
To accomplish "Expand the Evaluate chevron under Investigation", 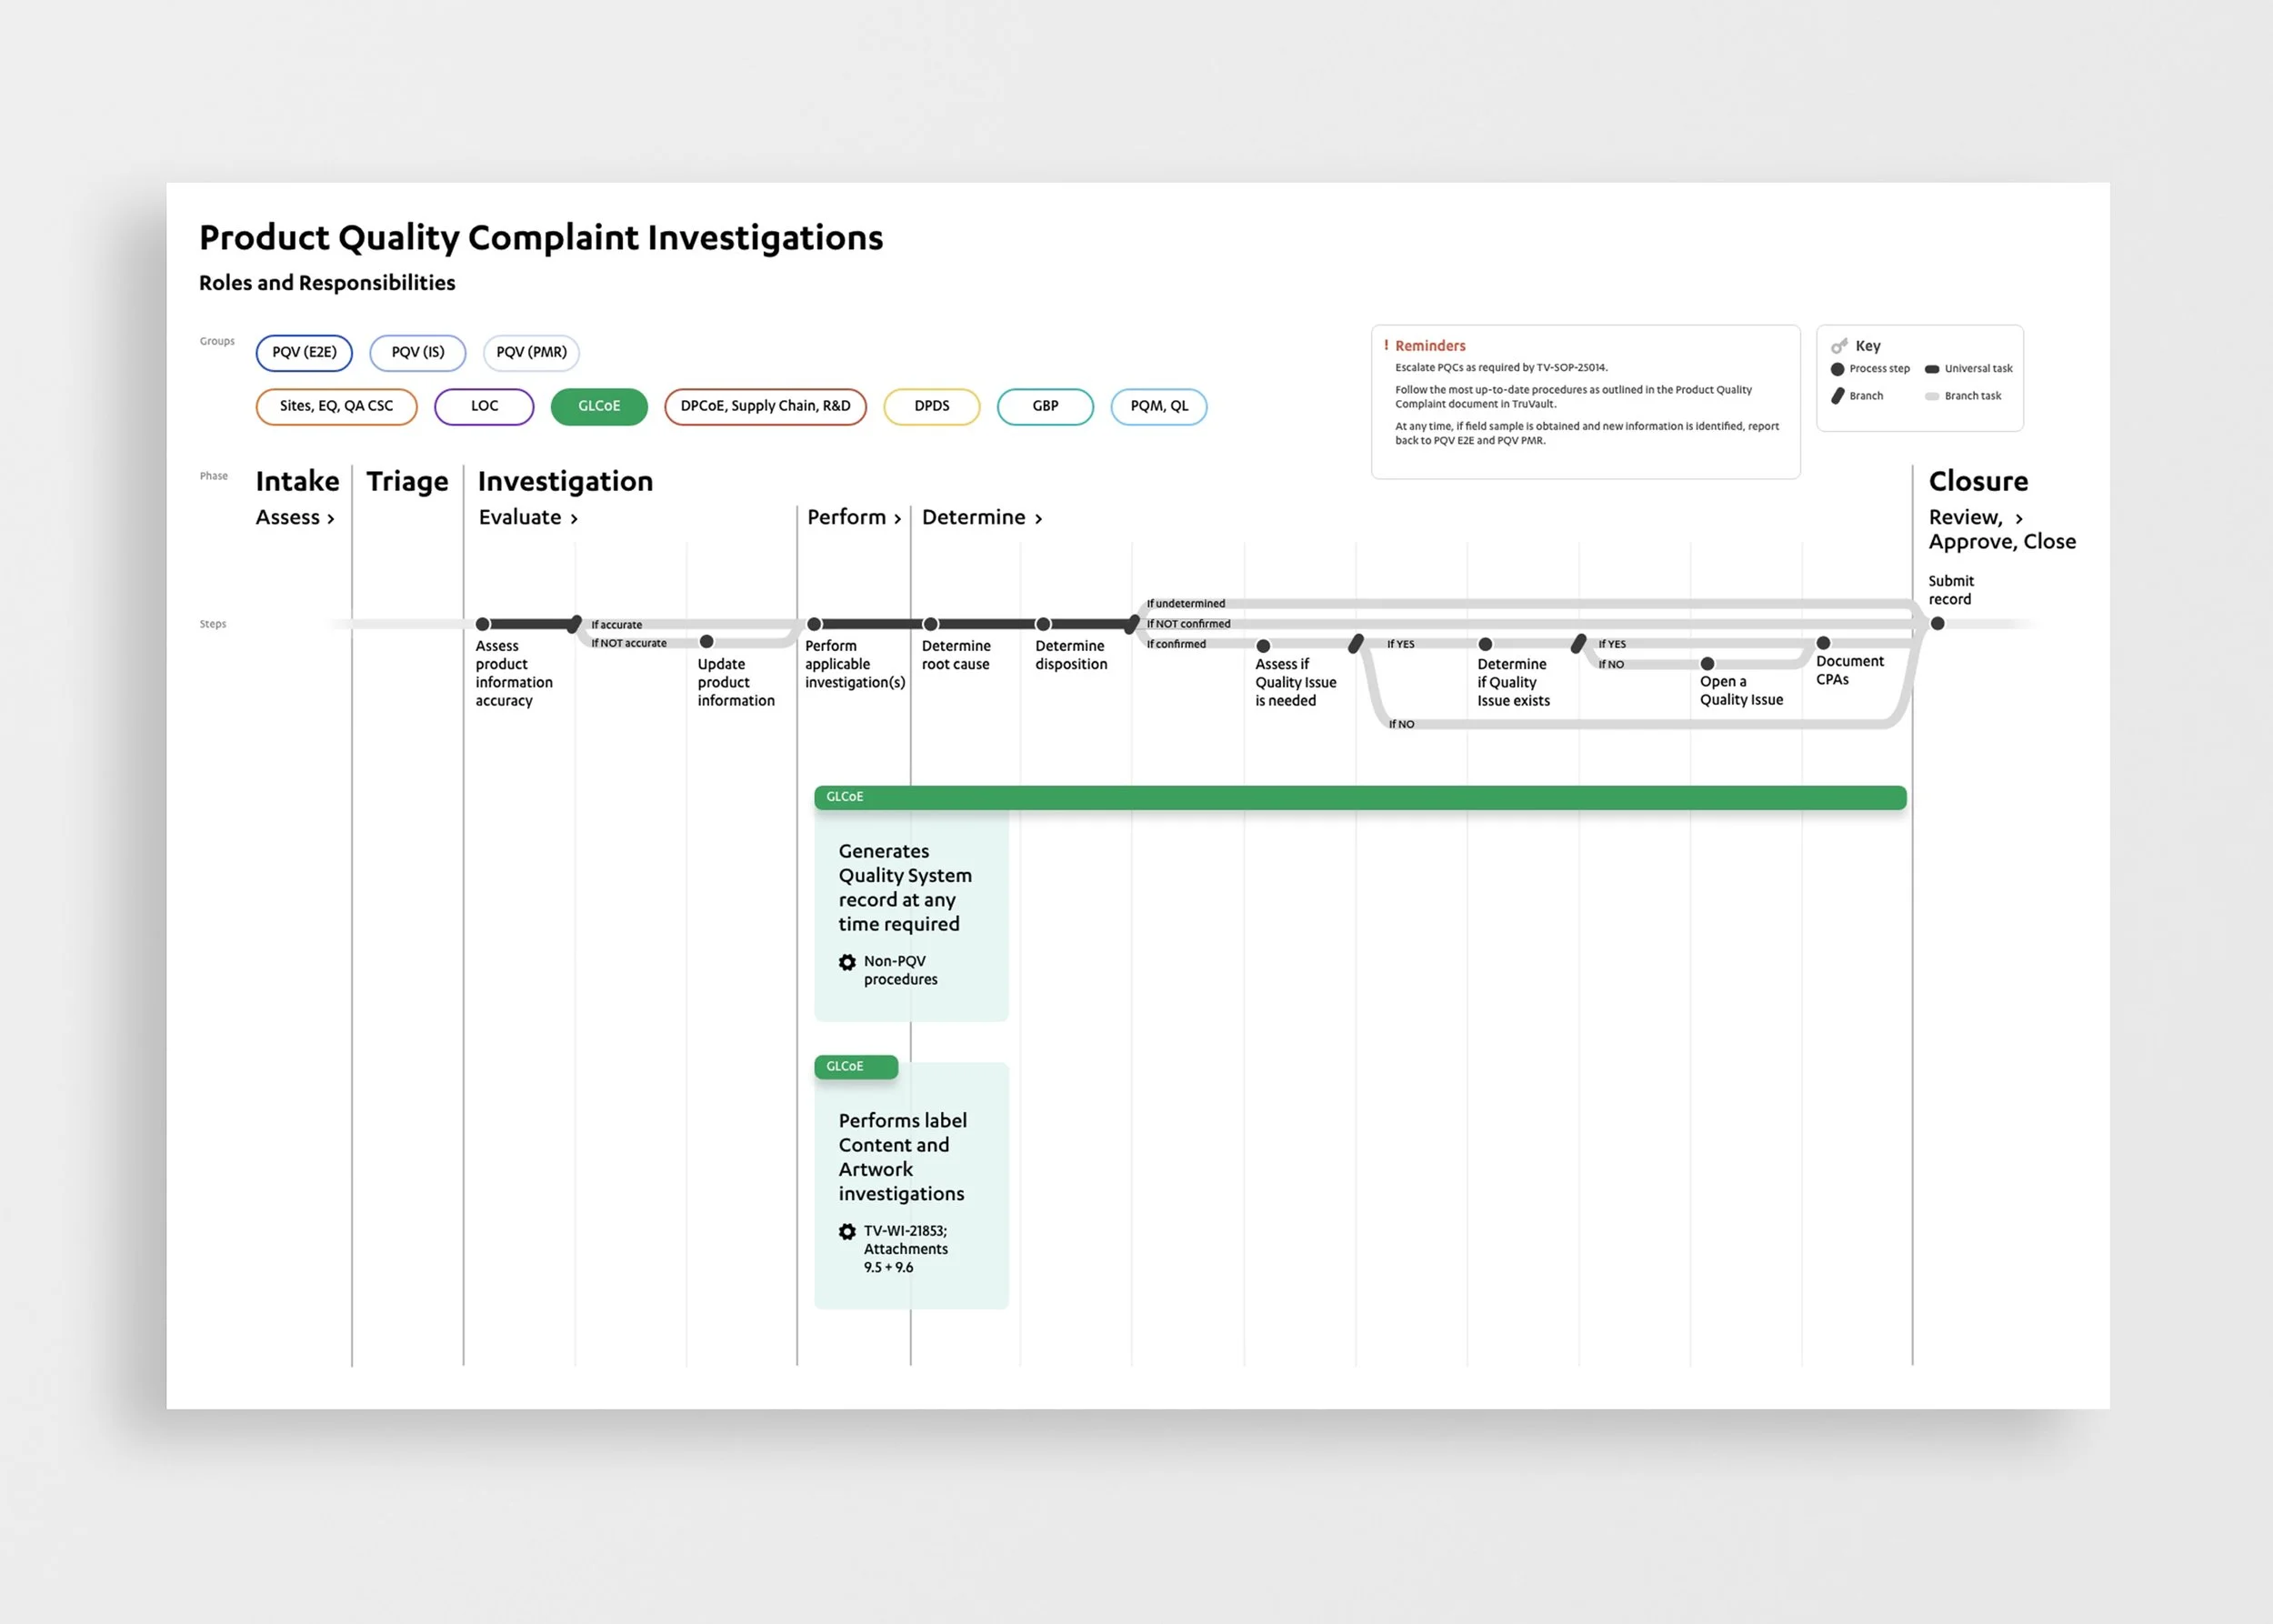I will coord(574,519).
